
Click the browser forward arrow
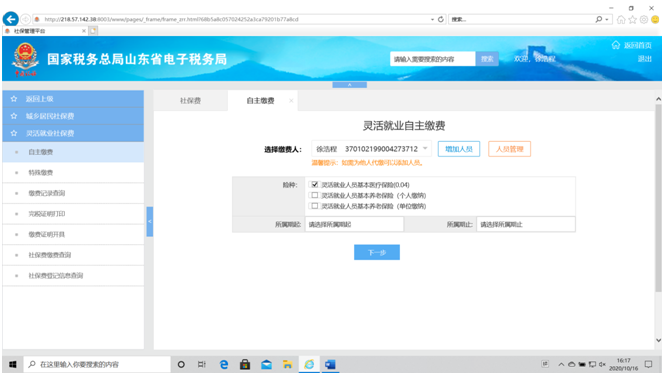(25, 19)
